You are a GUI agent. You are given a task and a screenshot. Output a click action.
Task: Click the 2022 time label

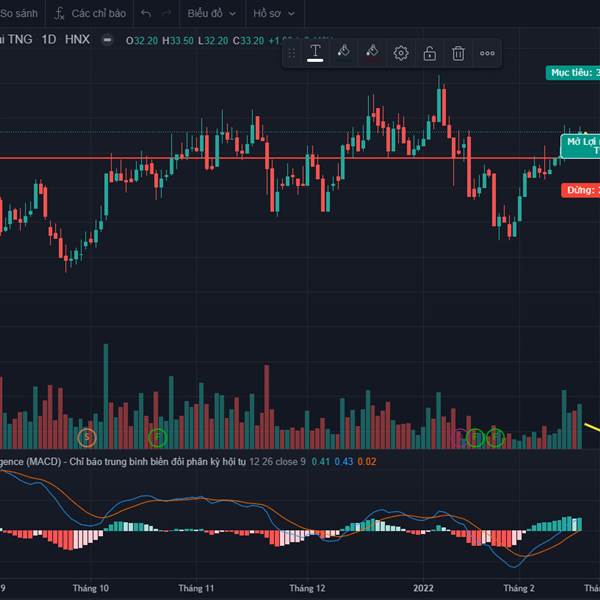[x=423, y=588]
